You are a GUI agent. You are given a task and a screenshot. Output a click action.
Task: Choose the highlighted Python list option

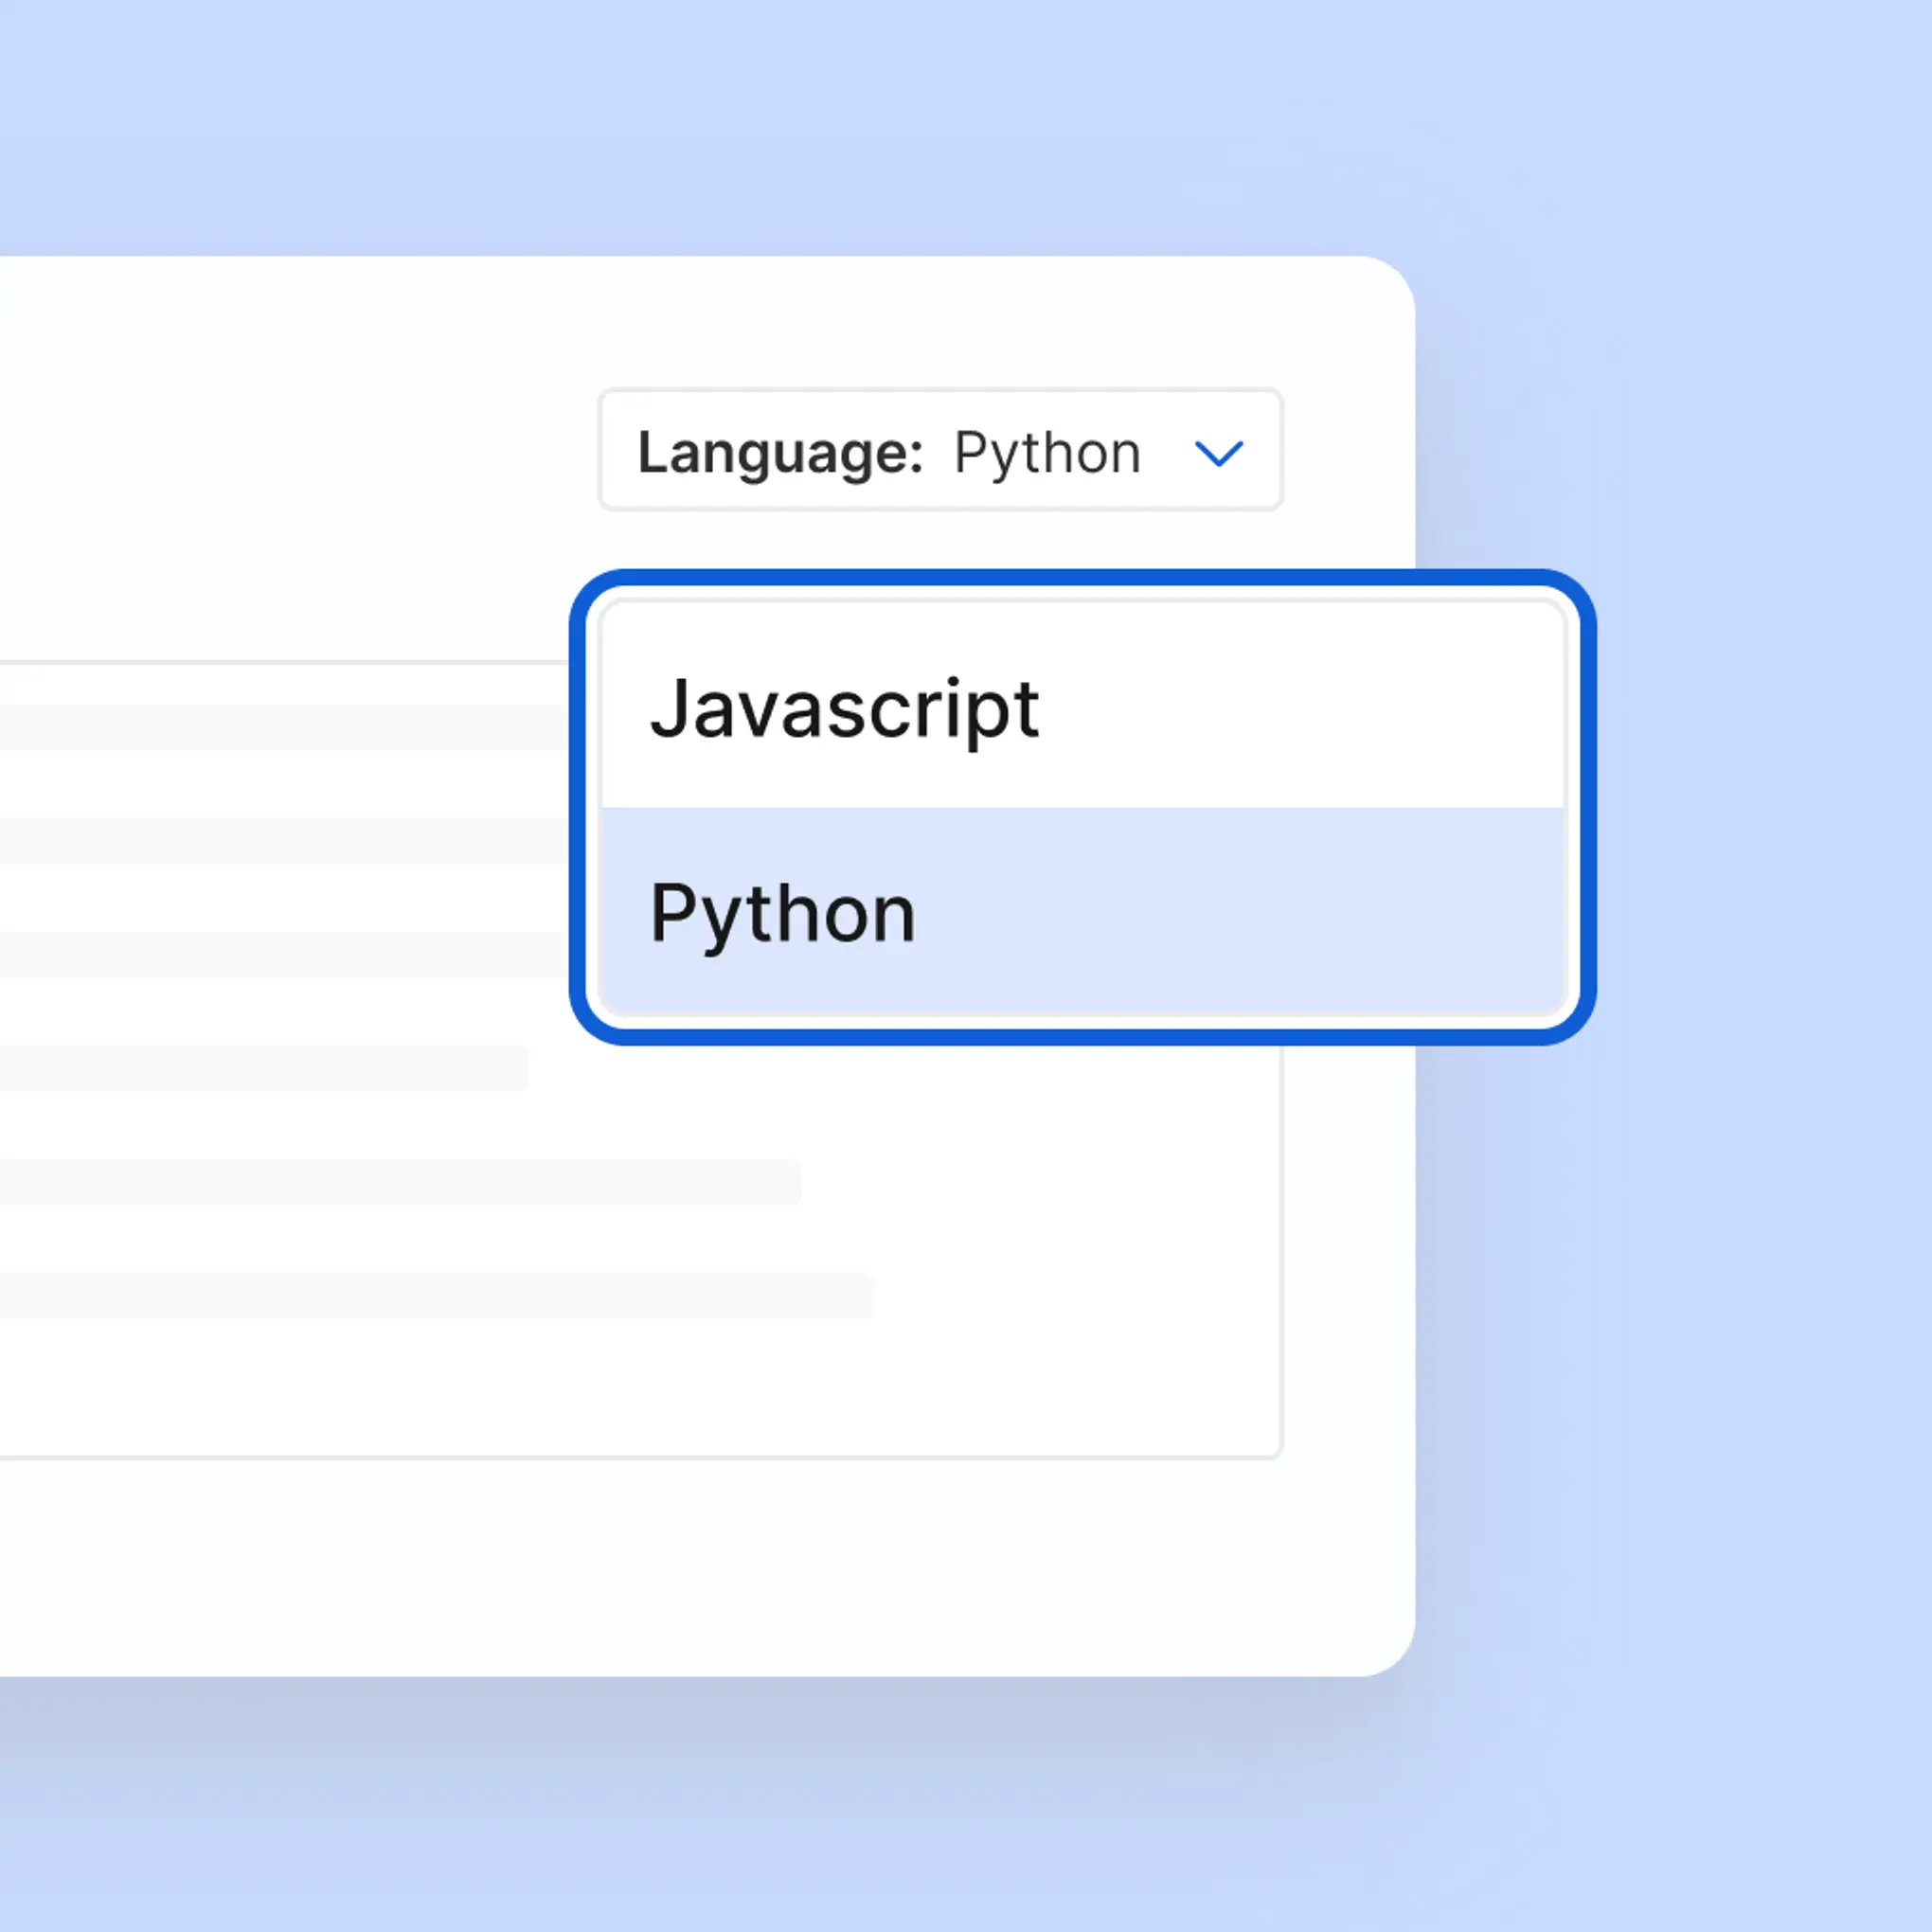pos(782,914)
